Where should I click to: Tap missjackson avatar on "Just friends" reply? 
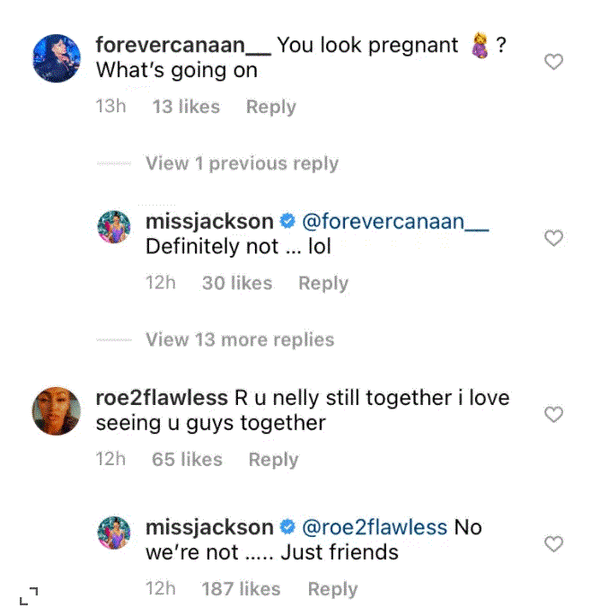click(114, 532)
